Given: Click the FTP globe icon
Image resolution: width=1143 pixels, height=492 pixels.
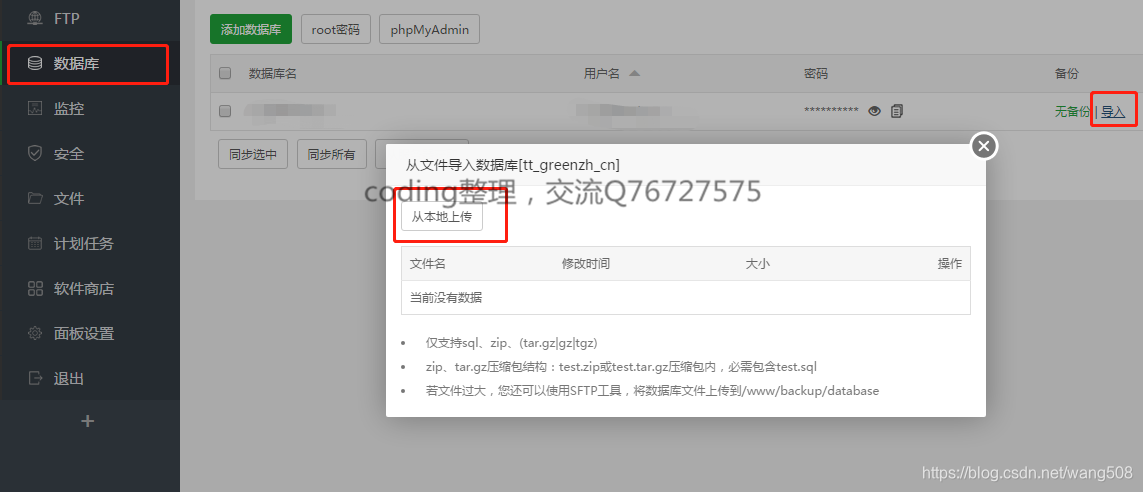Looking at the screenshot, I should coord(35,18).
